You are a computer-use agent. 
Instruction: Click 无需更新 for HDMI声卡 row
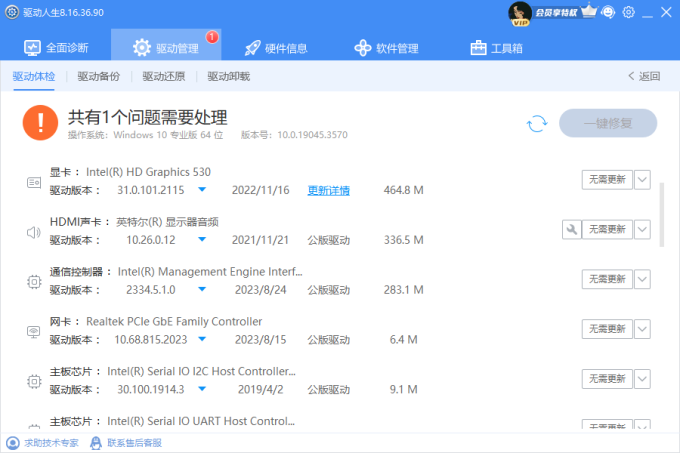607,229
